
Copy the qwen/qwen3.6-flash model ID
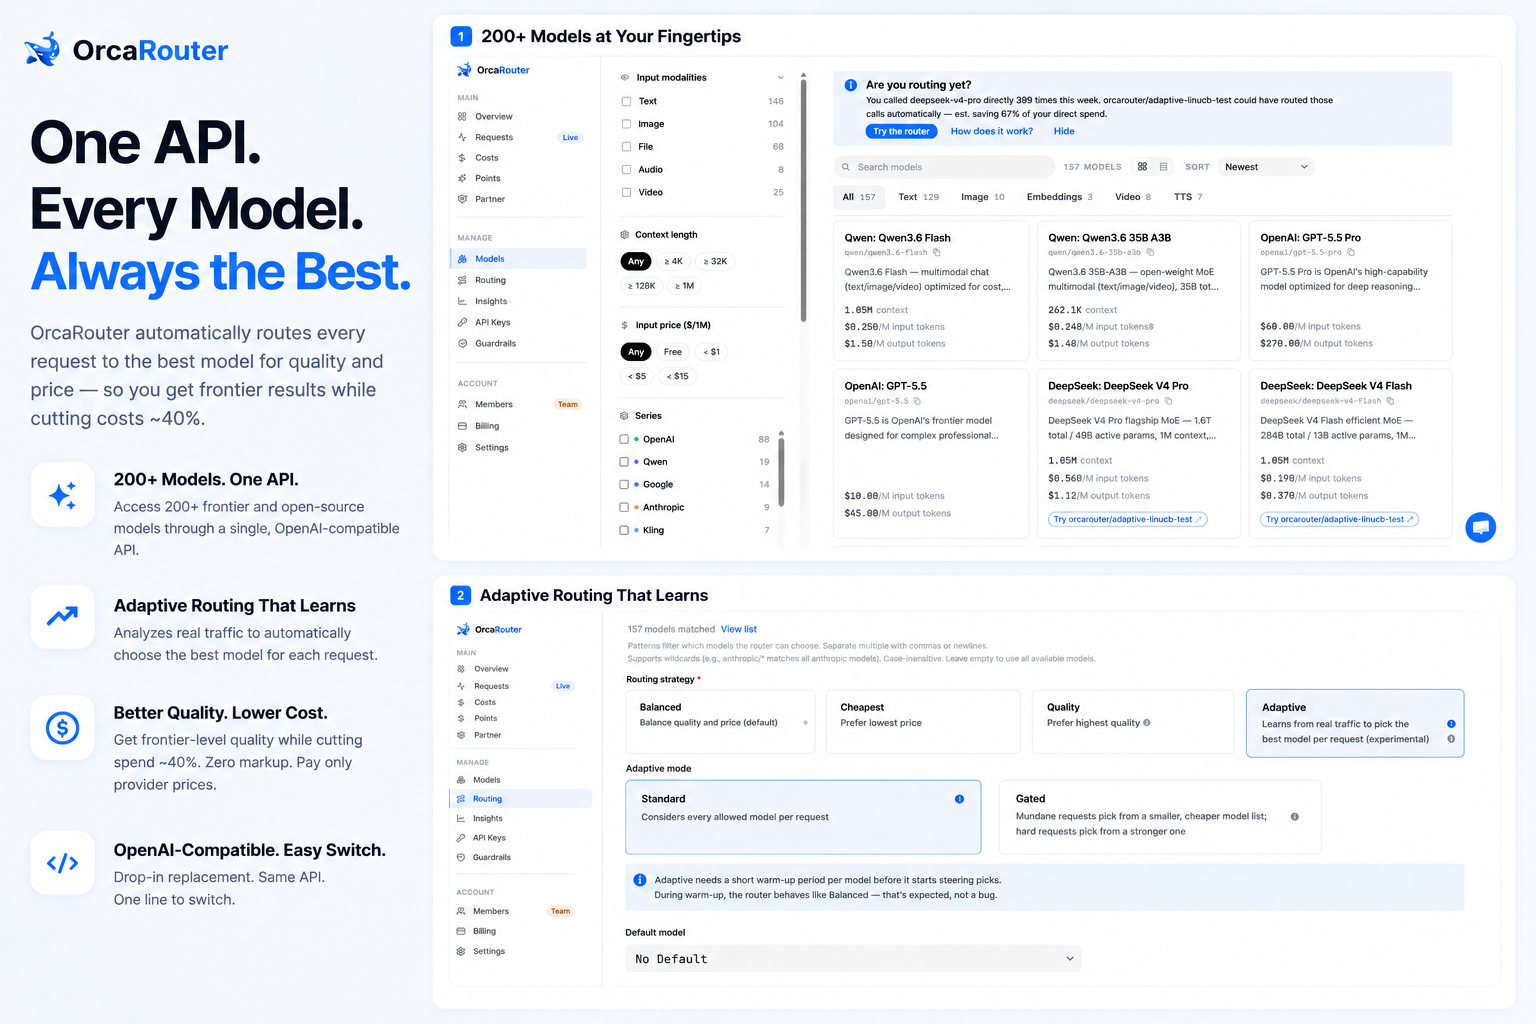936,253
